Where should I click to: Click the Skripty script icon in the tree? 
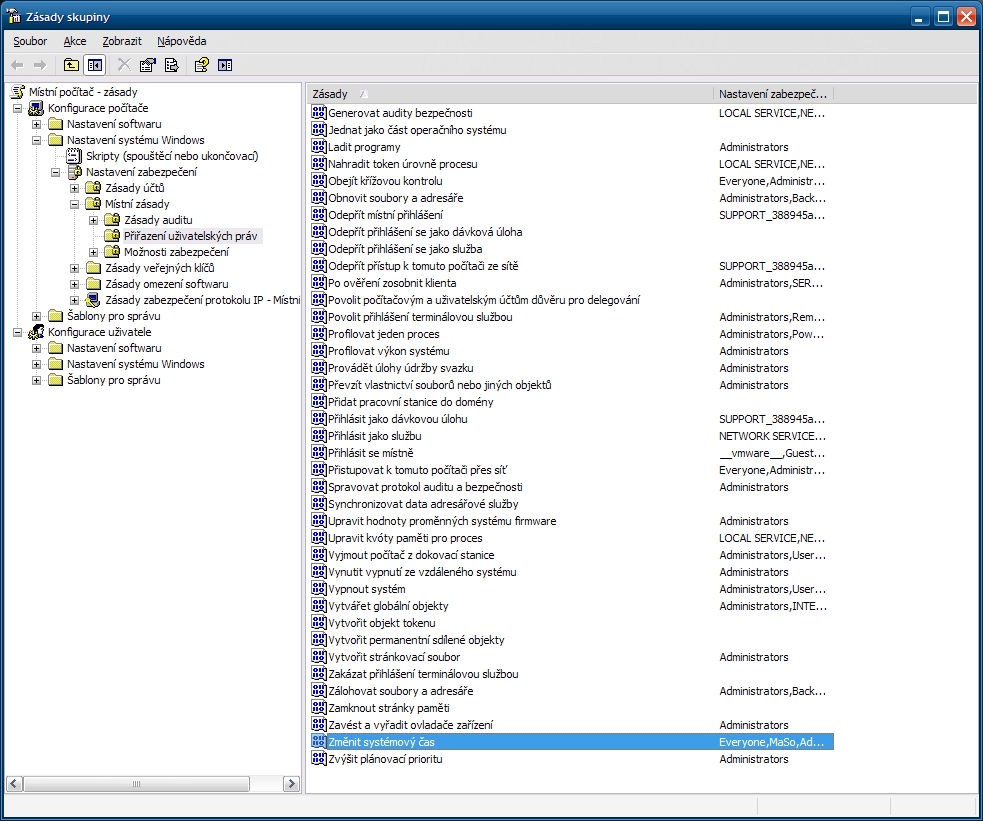click(75, 156)
